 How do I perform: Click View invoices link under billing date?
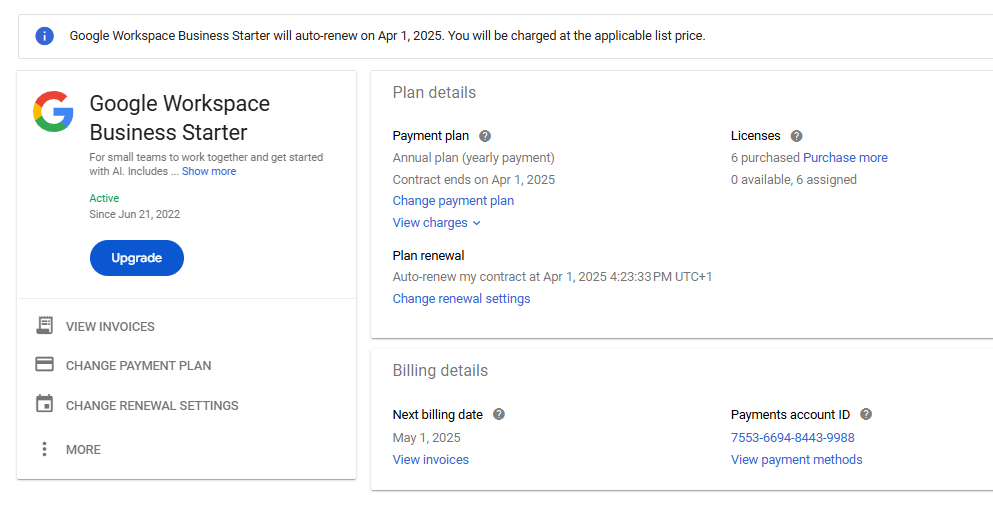[431, 460]
